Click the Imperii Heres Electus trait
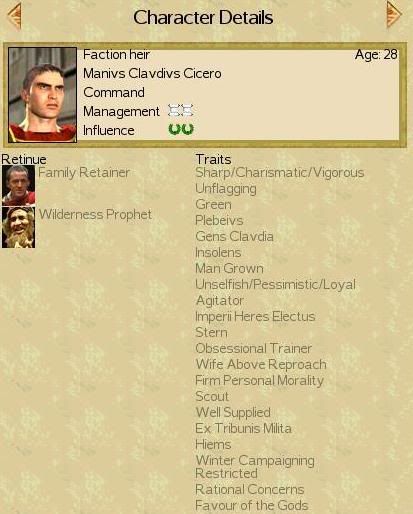413x514 pixels. point(255,316)
